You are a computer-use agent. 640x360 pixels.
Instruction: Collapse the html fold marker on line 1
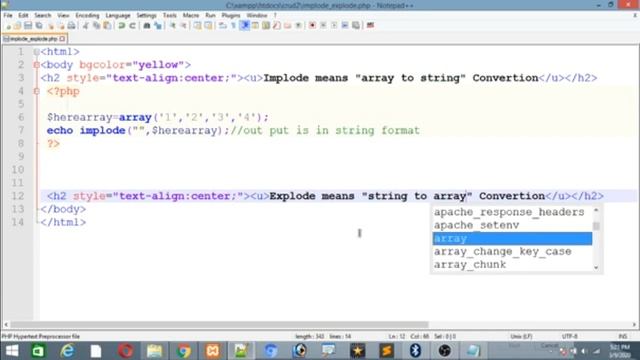[37, 52]
